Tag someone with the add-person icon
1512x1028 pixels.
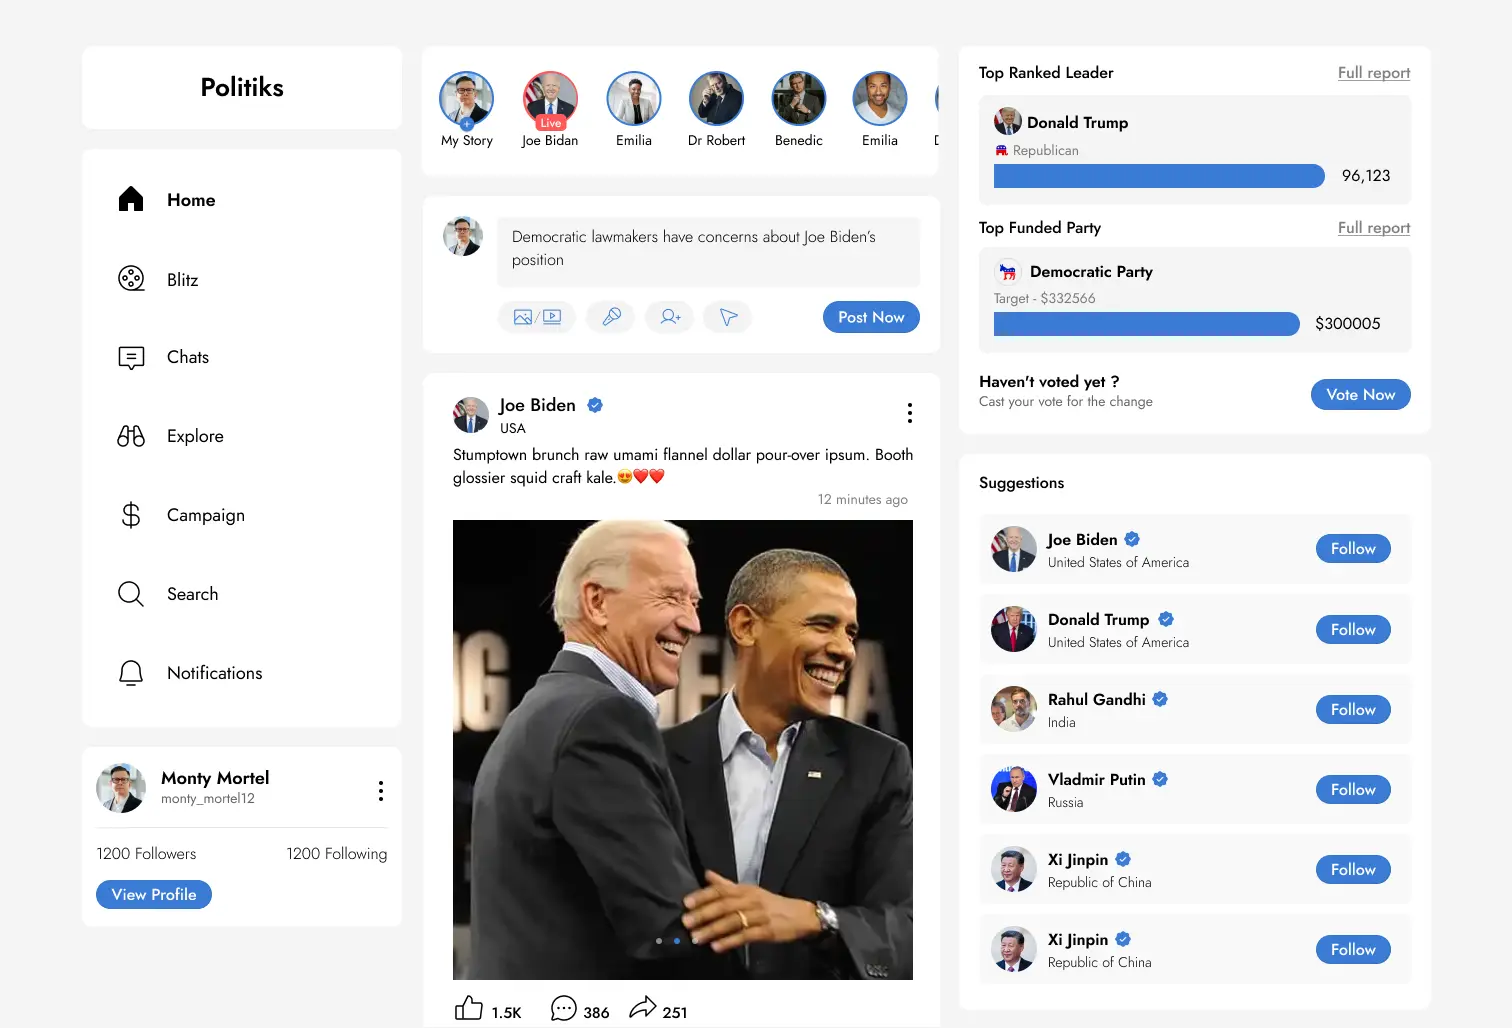pyautogui.click(x=669, y=317)
